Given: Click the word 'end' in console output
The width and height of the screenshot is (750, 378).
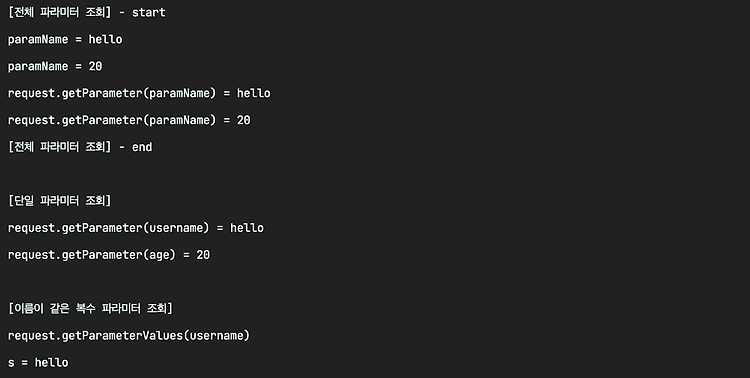Looking at the screenshot, I should pyautogui.click(x=142, y=147).
